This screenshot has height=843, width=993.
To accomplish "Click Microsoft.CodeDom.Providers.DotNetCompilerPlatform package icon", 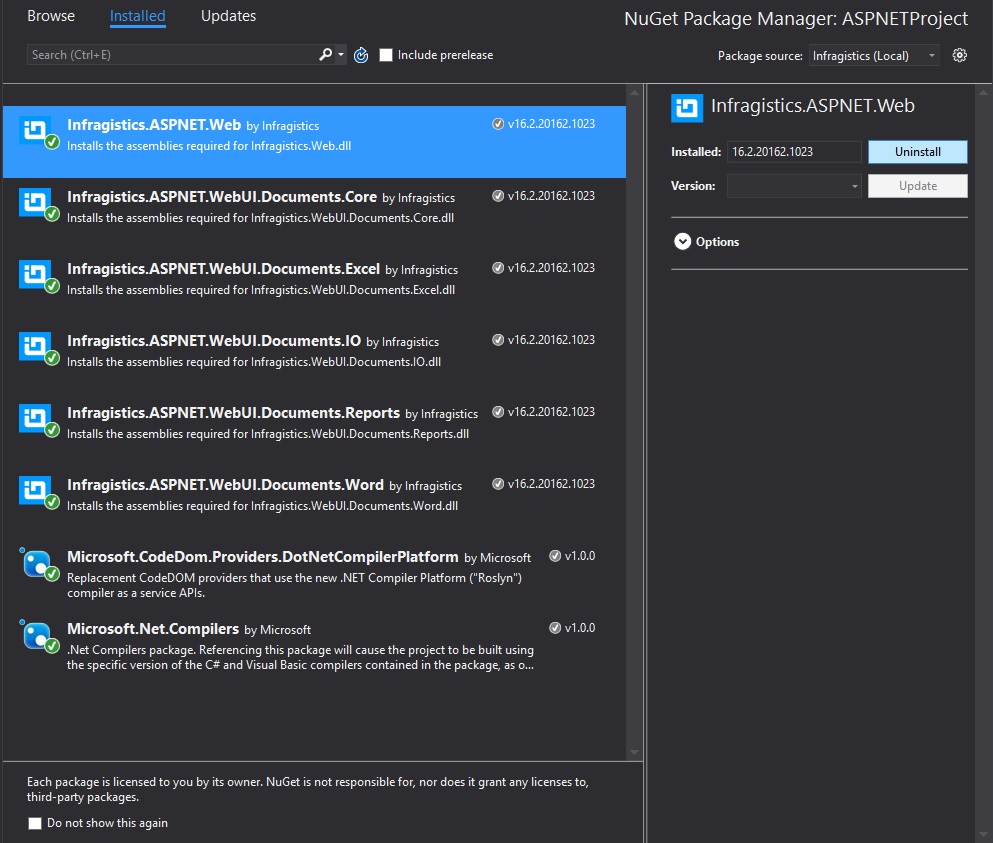I will (36, 563).
